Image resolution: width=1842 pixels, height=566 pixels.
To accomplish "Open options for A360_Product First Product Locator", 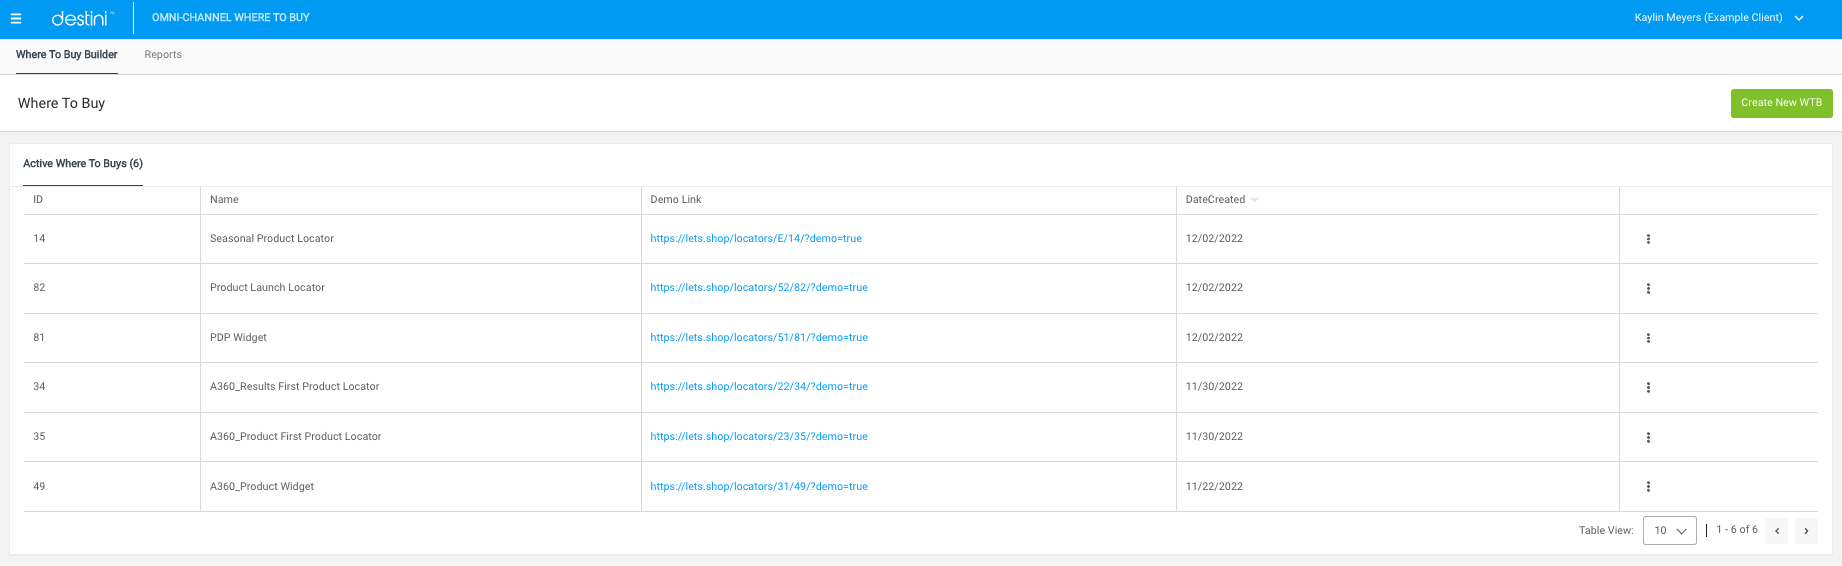I will (x=1648, y=437).
